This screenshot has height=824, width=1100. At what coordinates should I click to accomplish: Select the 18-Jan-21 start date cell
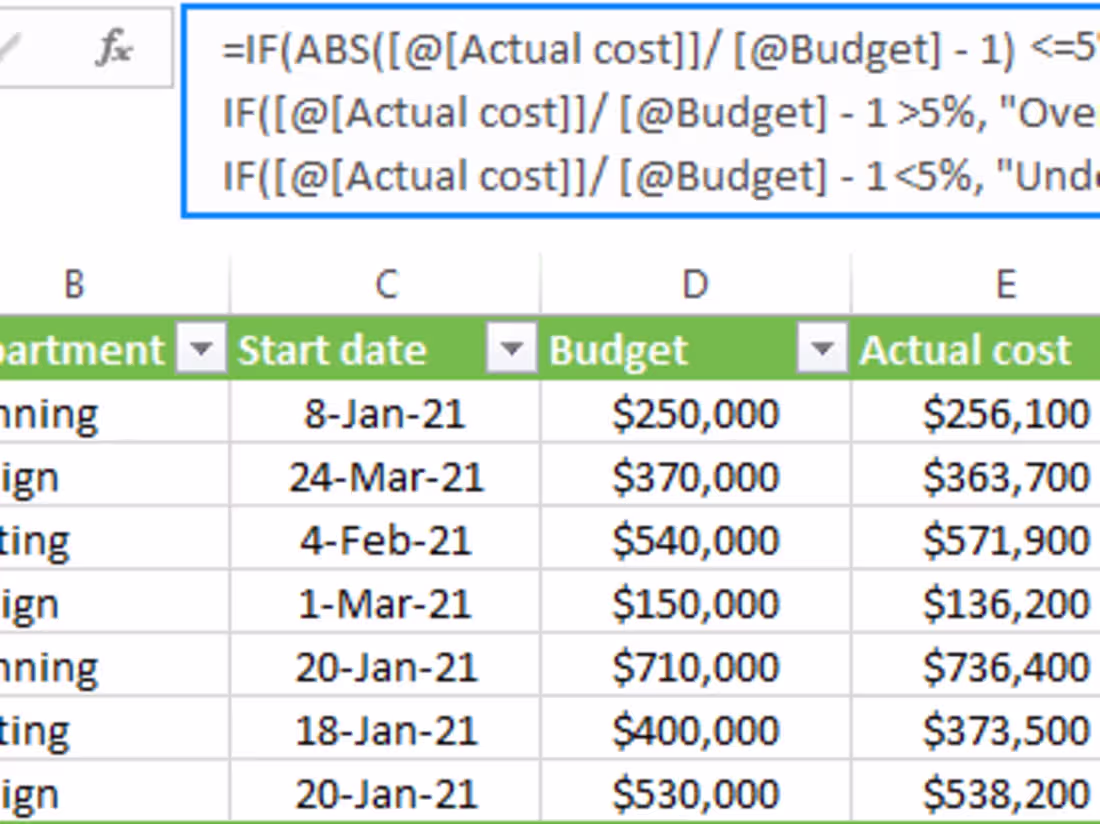pos(385,731)
